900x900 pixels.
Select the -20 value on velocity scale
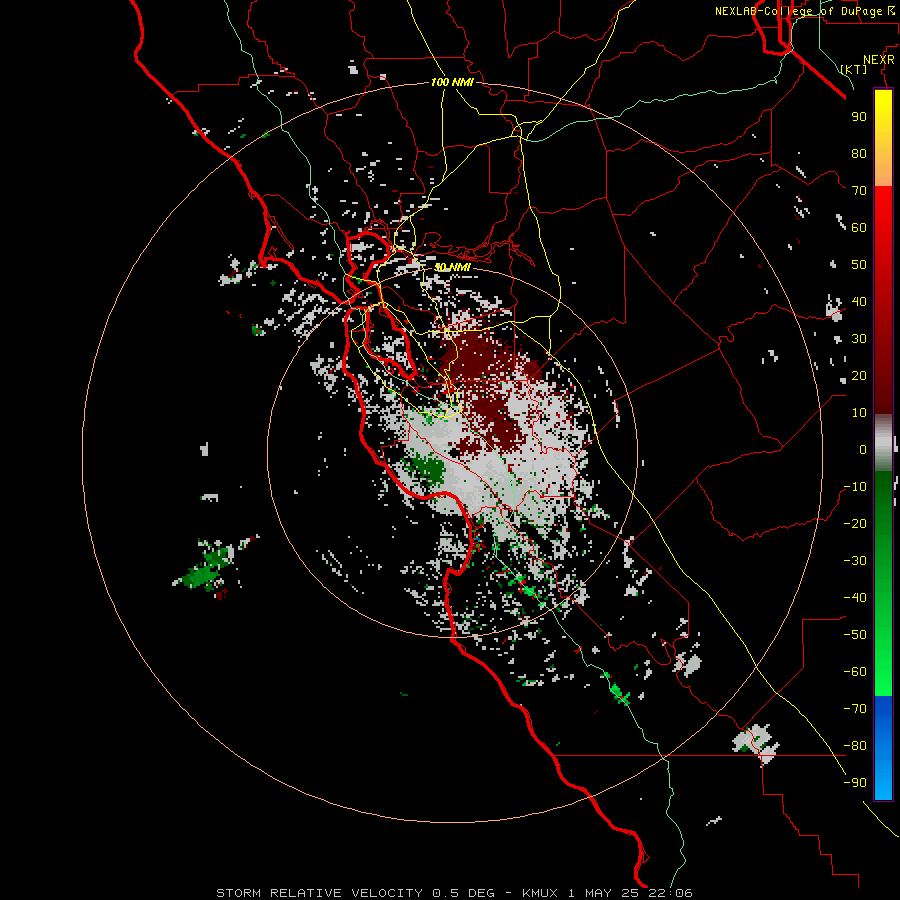point(855,523)
